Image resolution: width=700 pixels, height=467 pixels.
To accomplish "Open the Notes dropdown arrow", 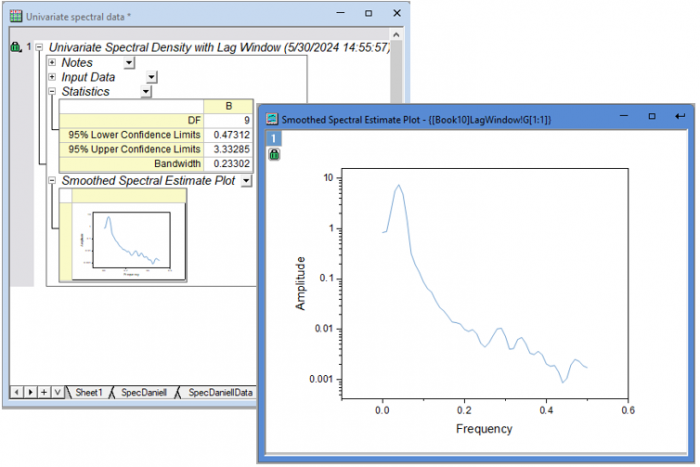I will click(129, 63).
